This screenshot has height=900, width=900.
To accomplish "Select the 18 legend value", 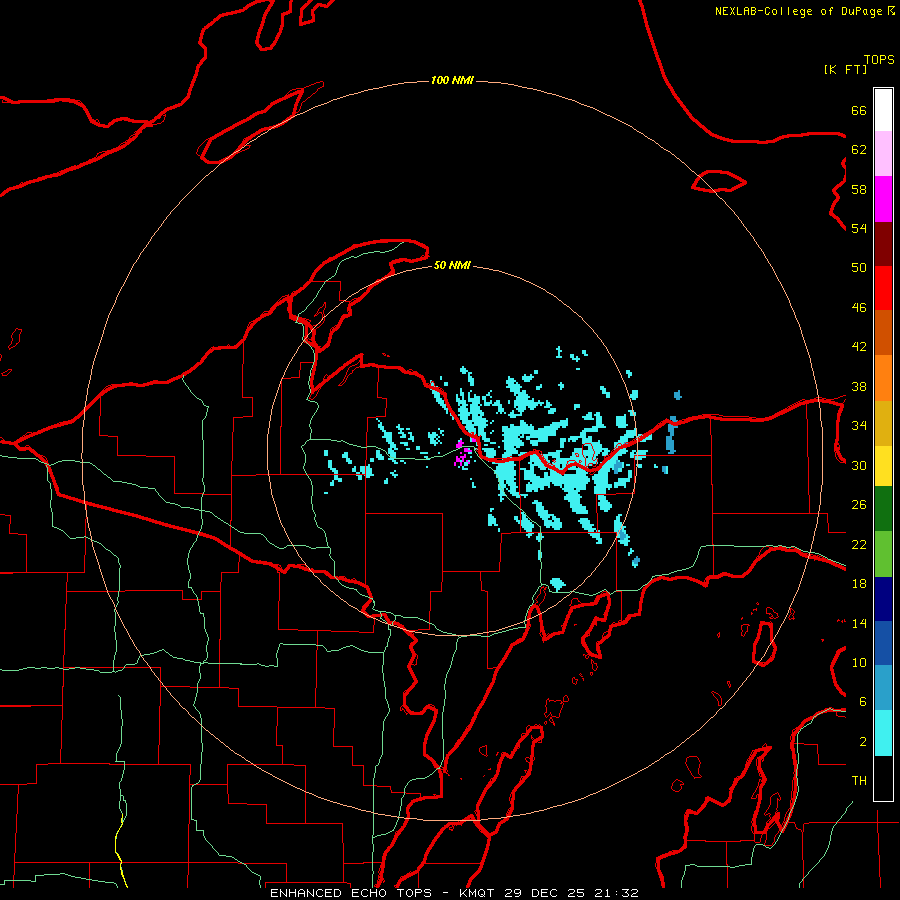I will click(859, 584).
